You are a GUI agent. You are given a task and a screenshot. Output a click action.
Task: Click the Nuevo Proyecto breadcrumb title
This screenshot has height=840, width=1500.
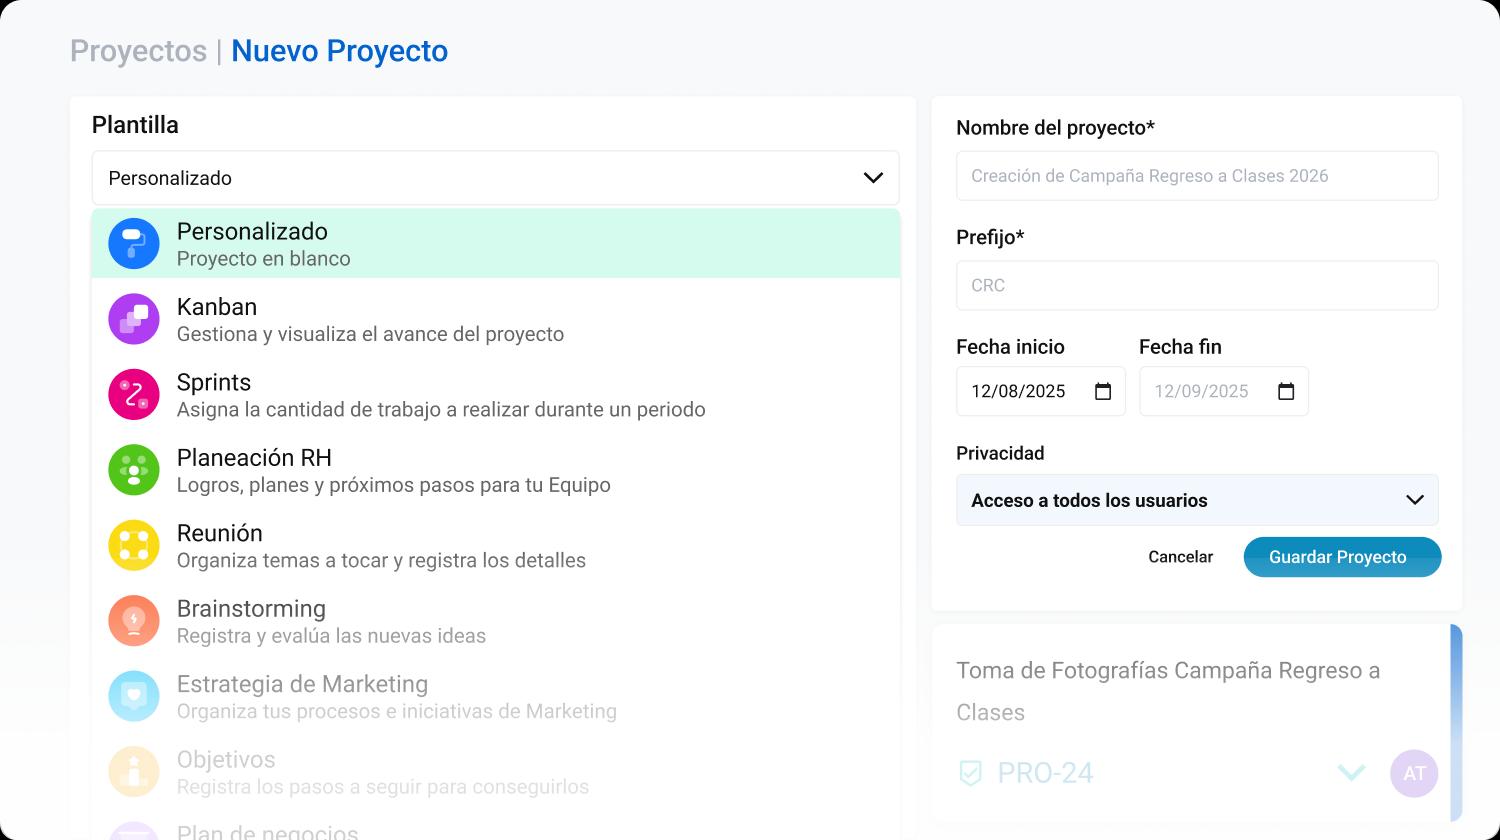pos(339,51)
